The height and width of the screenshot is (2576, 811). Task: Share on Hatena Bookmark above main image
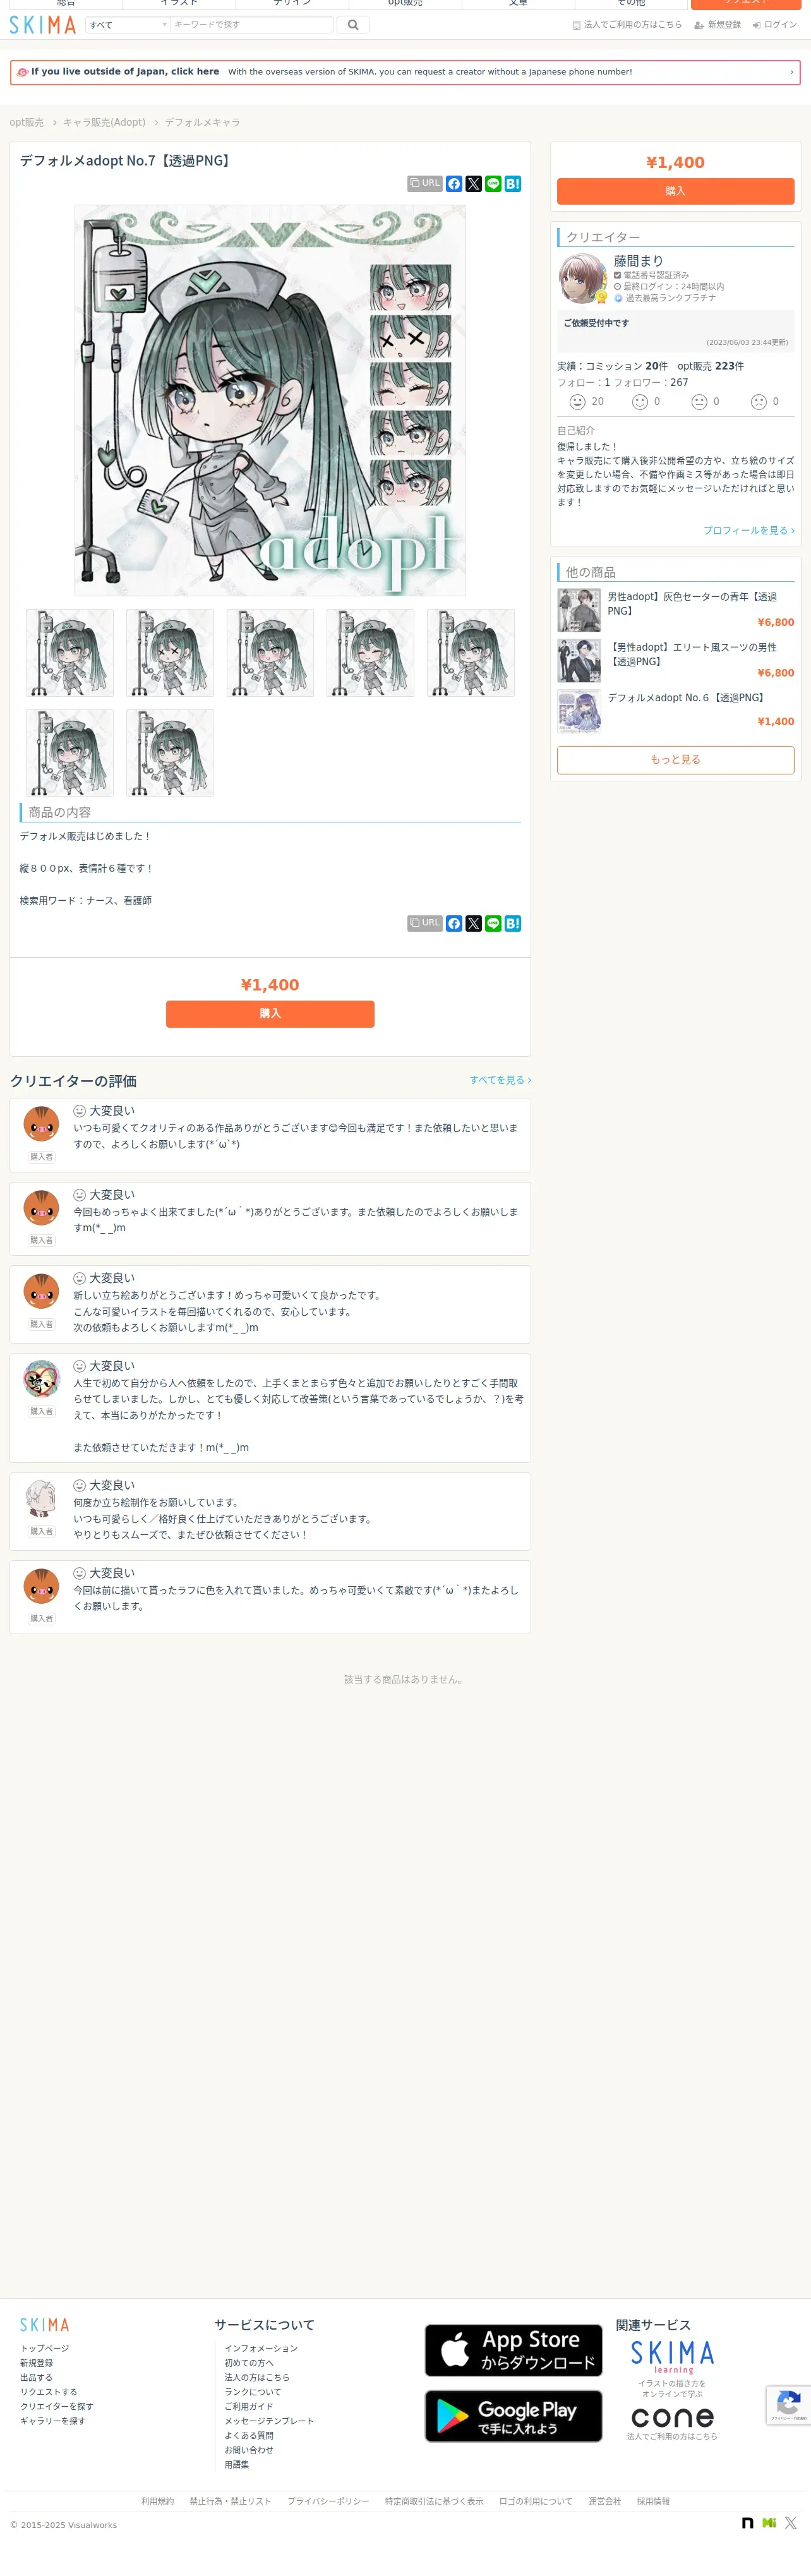(513, 184)
